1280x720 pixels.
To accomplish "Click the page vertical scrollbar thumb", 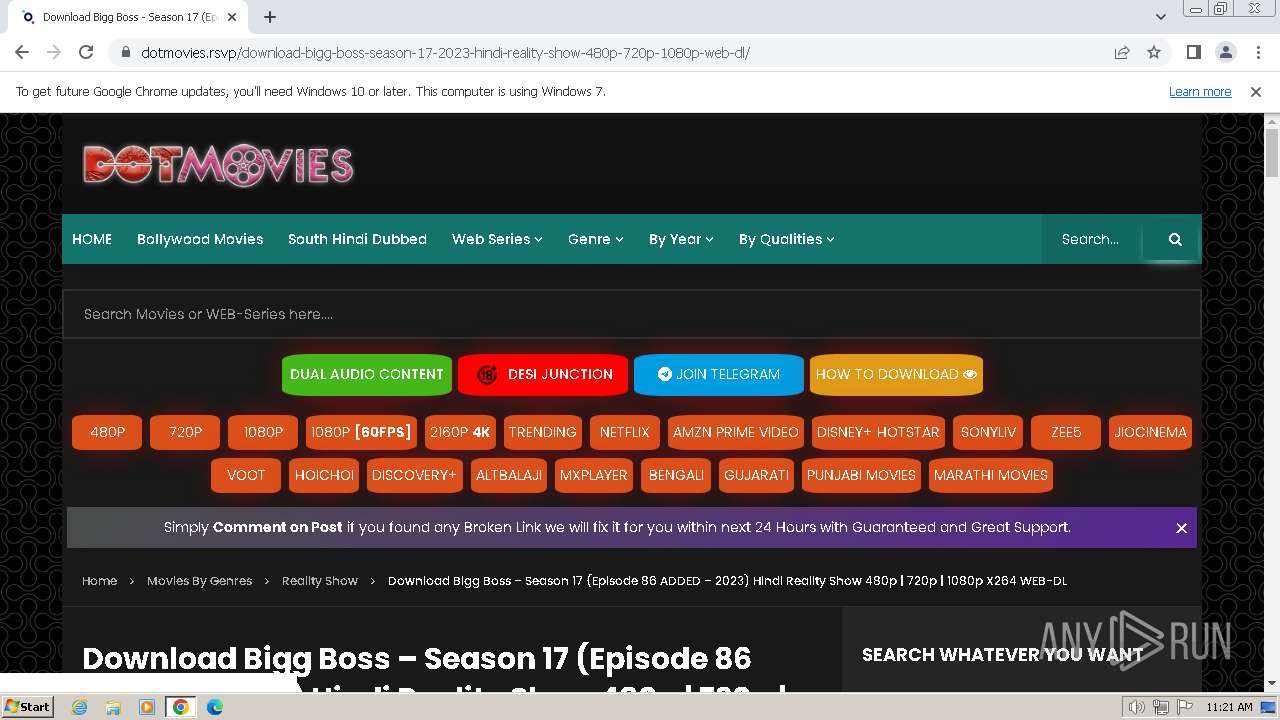I will 1271,152.
